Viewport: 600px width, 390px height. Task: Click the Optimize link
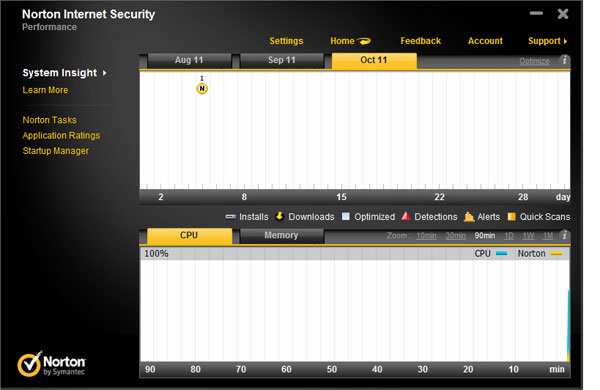pos(534,61)
